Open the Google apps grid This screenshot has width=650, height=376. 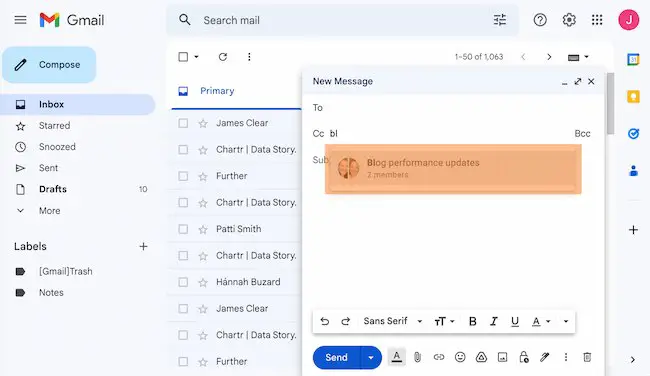(x=597, y=20)
